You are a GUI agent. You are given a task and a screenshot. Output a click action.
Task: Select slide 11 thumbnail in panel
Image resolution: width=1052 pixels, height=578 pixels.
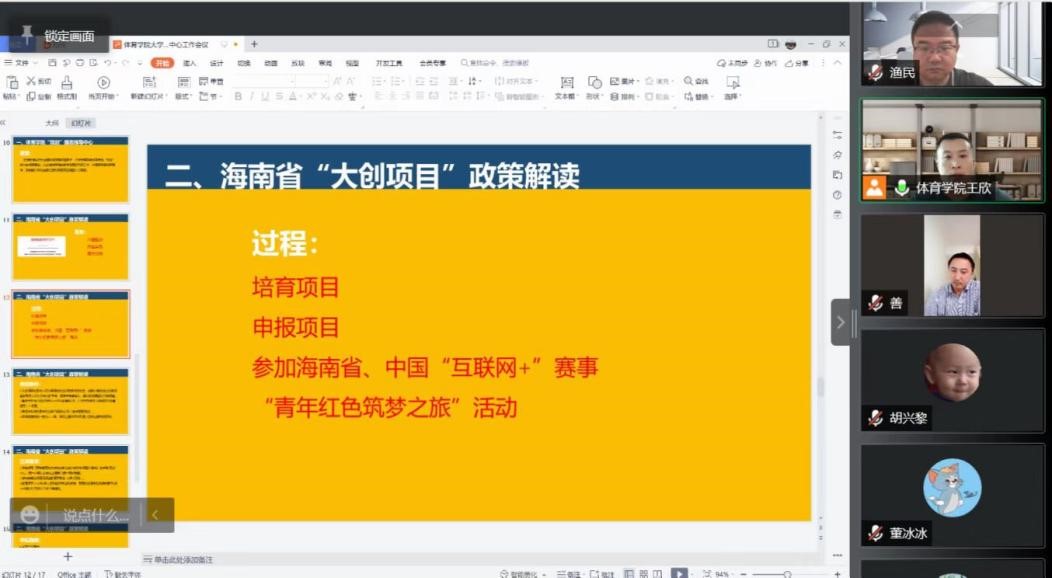(70, 248)
